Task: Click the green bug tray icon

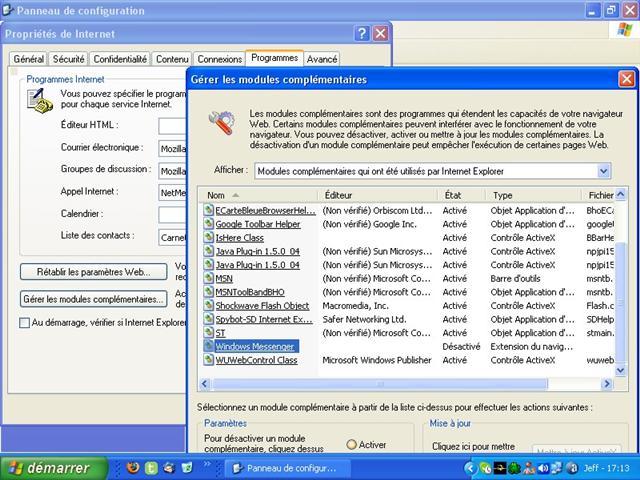Action: click(514, 468)
